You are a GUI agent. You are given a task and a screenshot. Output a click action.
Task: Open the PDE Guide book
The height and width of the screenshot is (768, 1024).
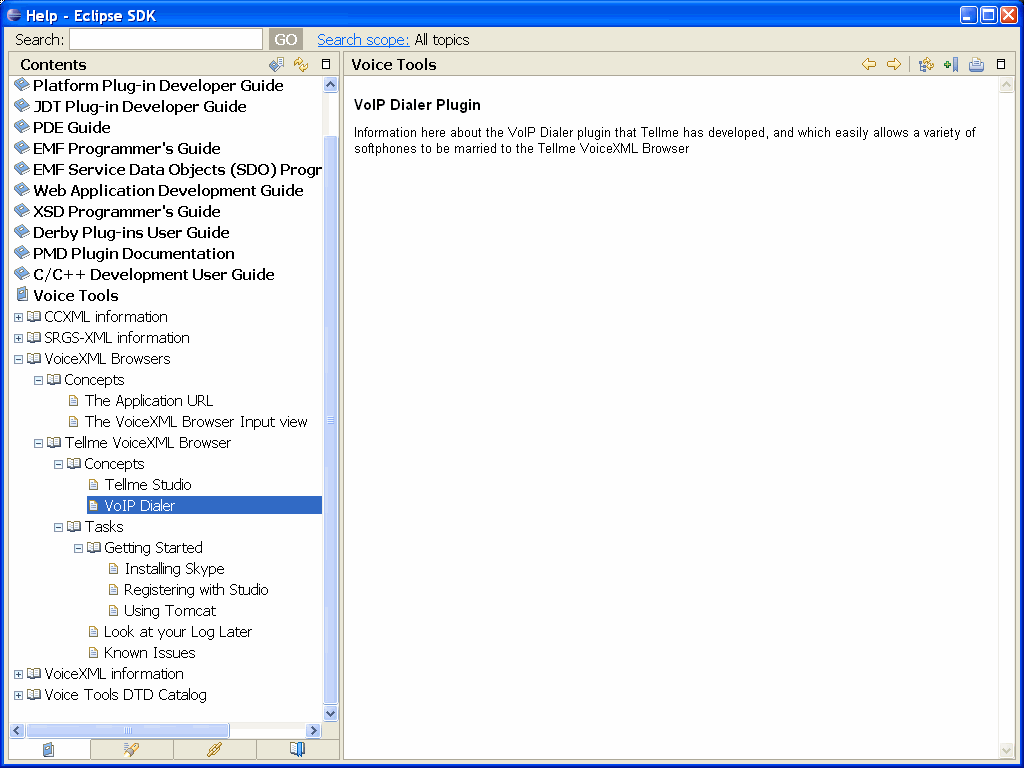72,127
